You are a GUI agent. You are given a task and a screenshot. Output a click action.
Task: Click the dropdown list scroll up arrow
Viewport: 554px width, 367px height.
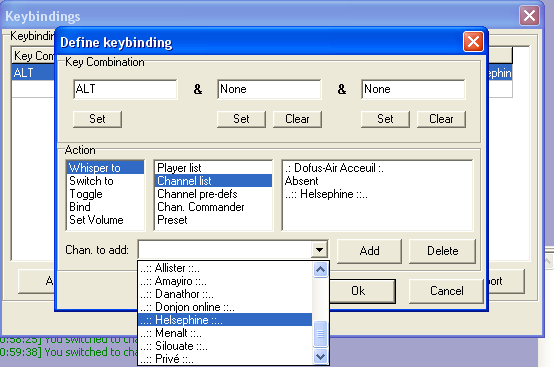pos(320,270)
